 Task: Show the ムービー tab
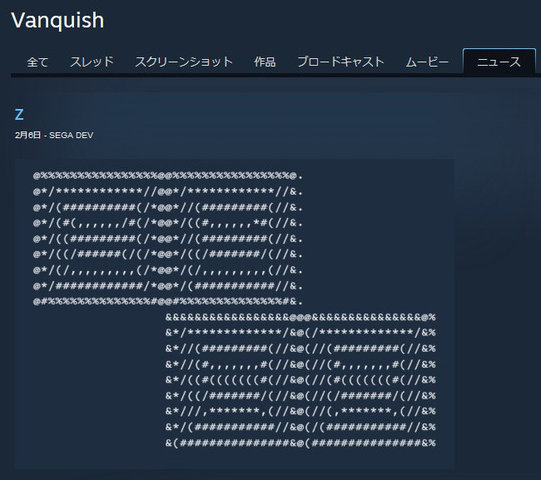coord(427,62)
